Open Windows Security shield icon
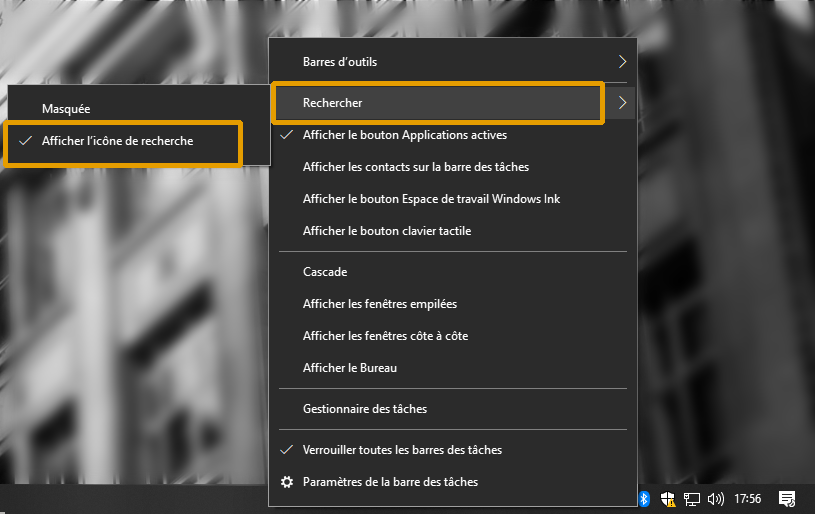 point(669,498)
